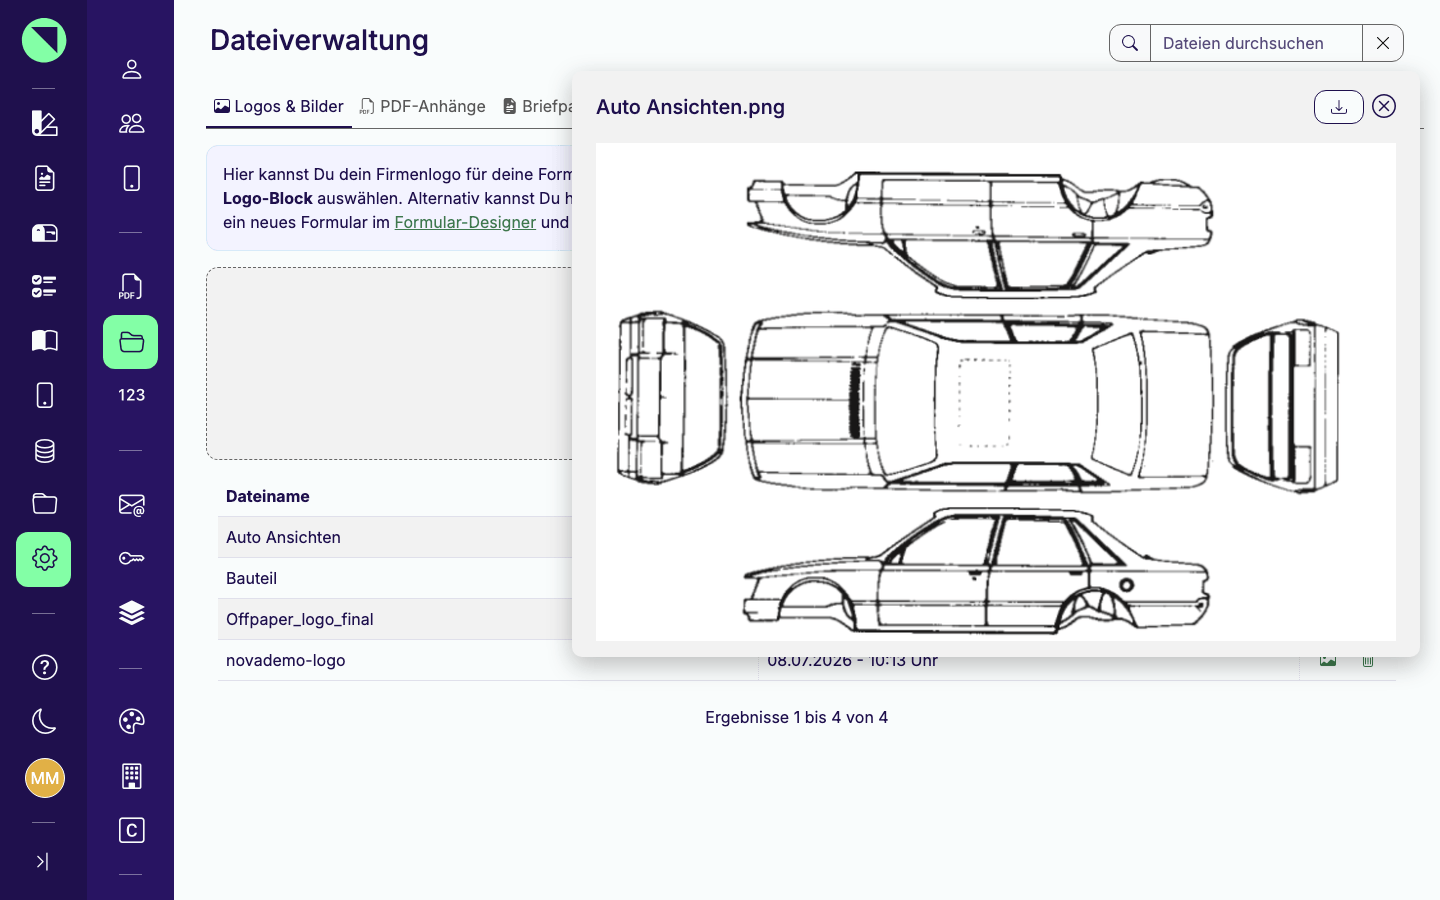Switch to the PDF-Anhänge tab
This screenshot has height=900, width=1440.
point(422,106)
